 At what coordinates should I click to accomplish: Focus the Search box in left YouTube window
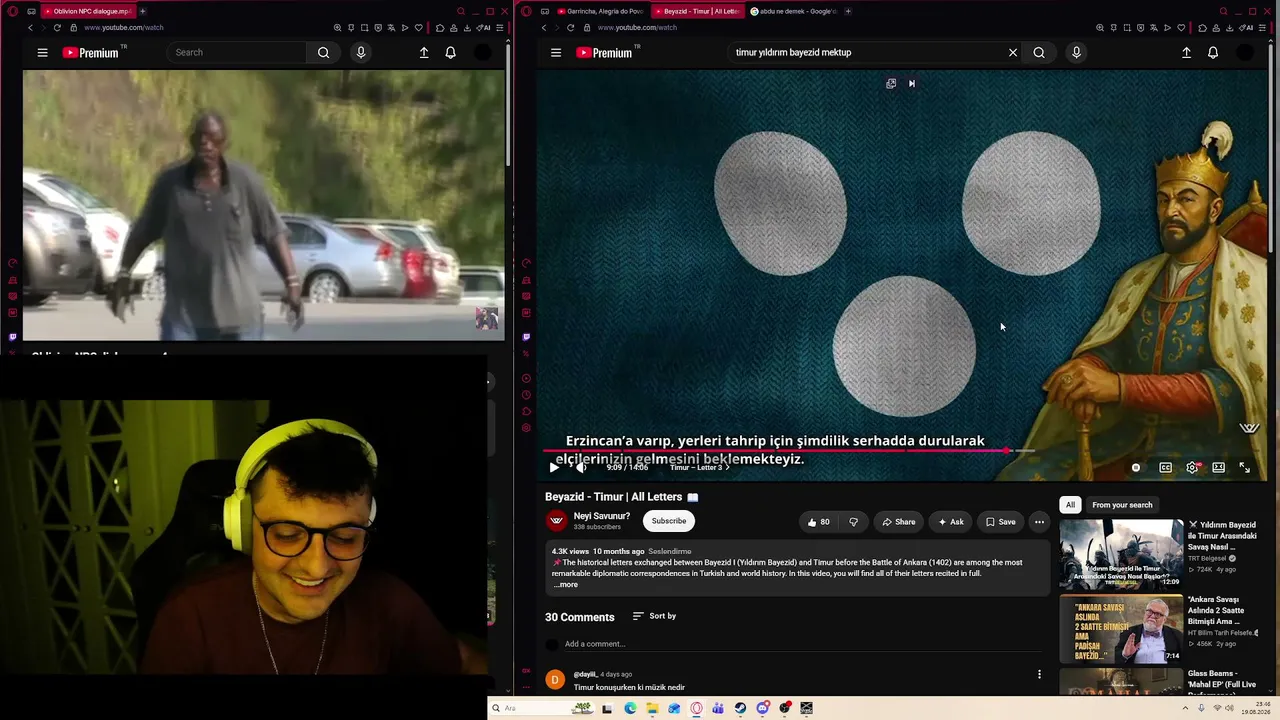coord(238,53)
